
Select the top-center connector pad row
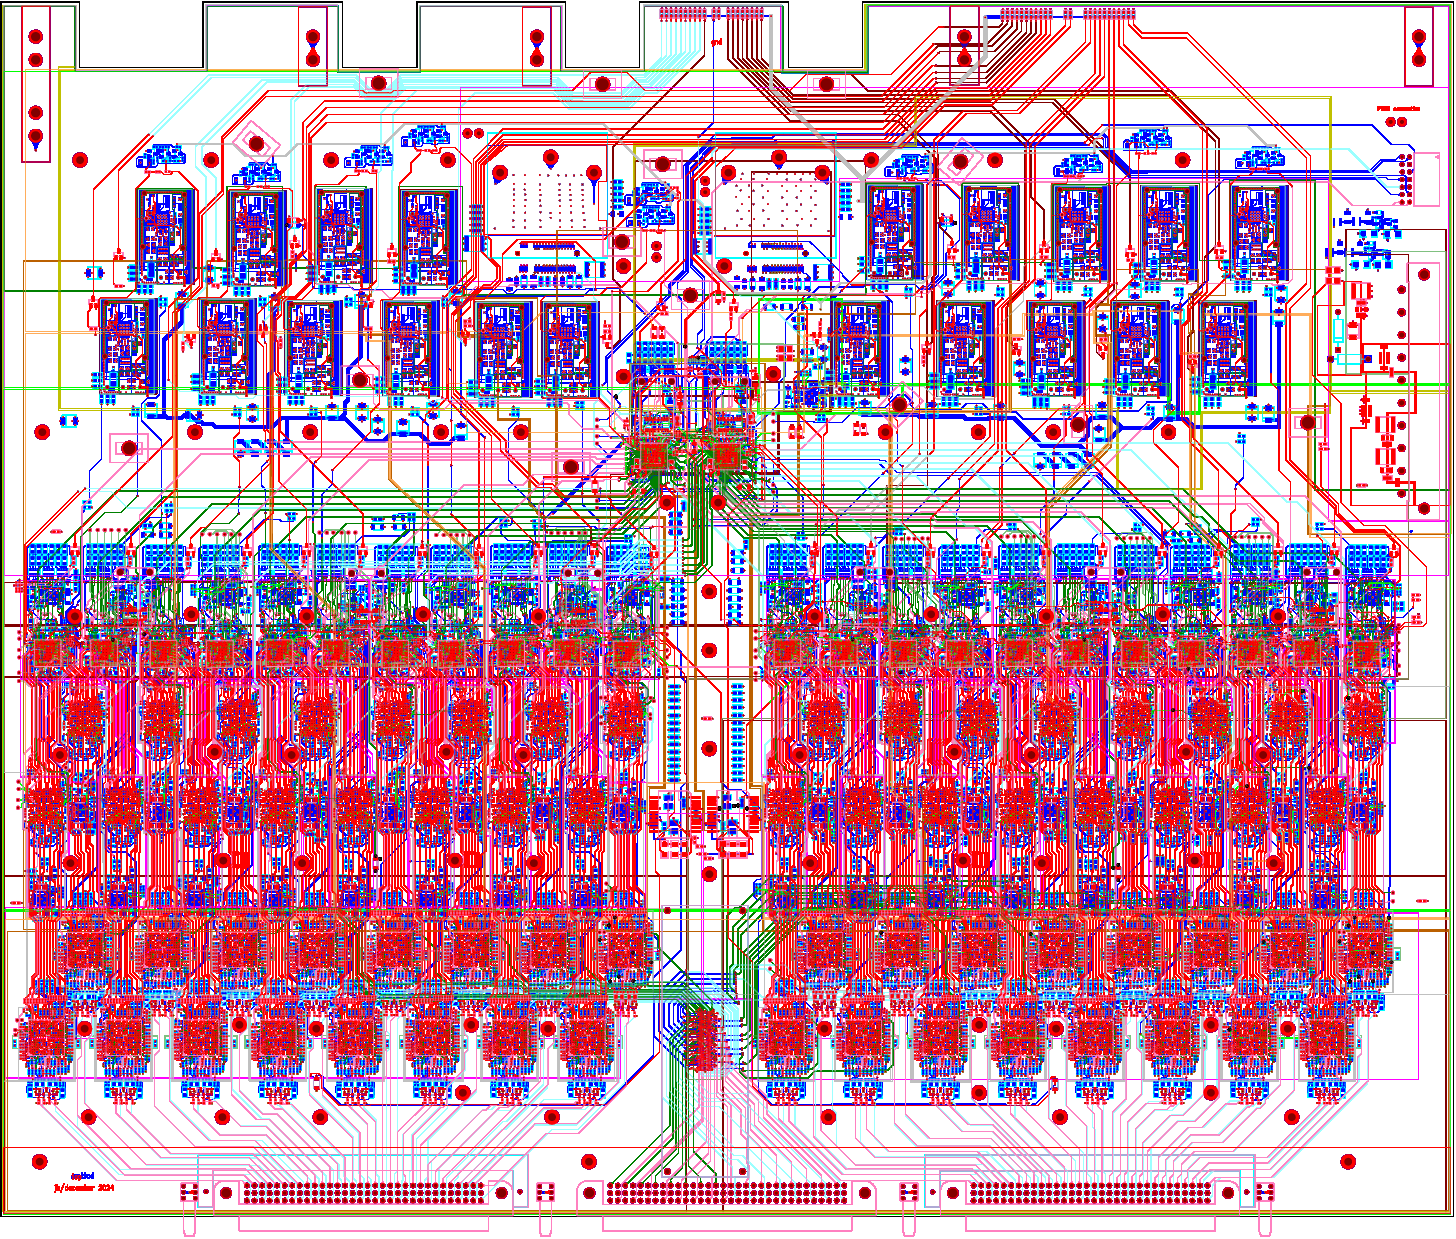[712, 14]
